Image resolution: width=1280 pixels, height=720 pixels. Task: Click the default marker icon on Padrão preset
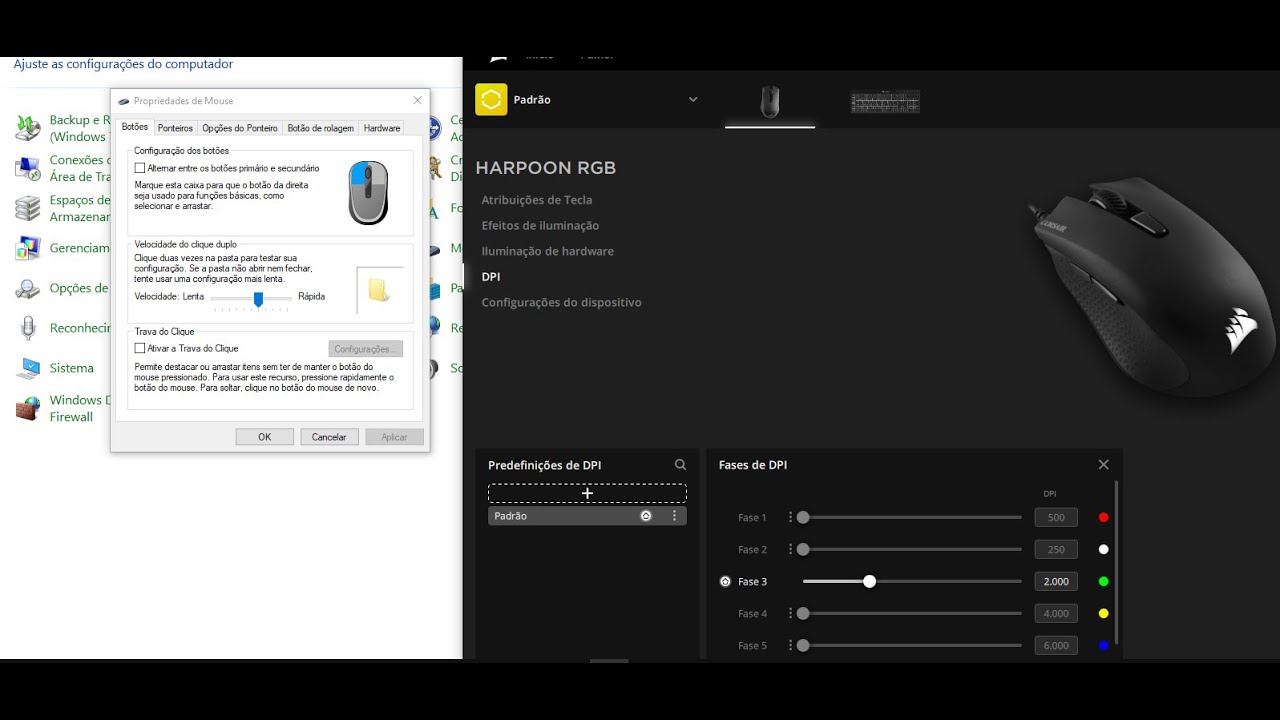(646, 516)
